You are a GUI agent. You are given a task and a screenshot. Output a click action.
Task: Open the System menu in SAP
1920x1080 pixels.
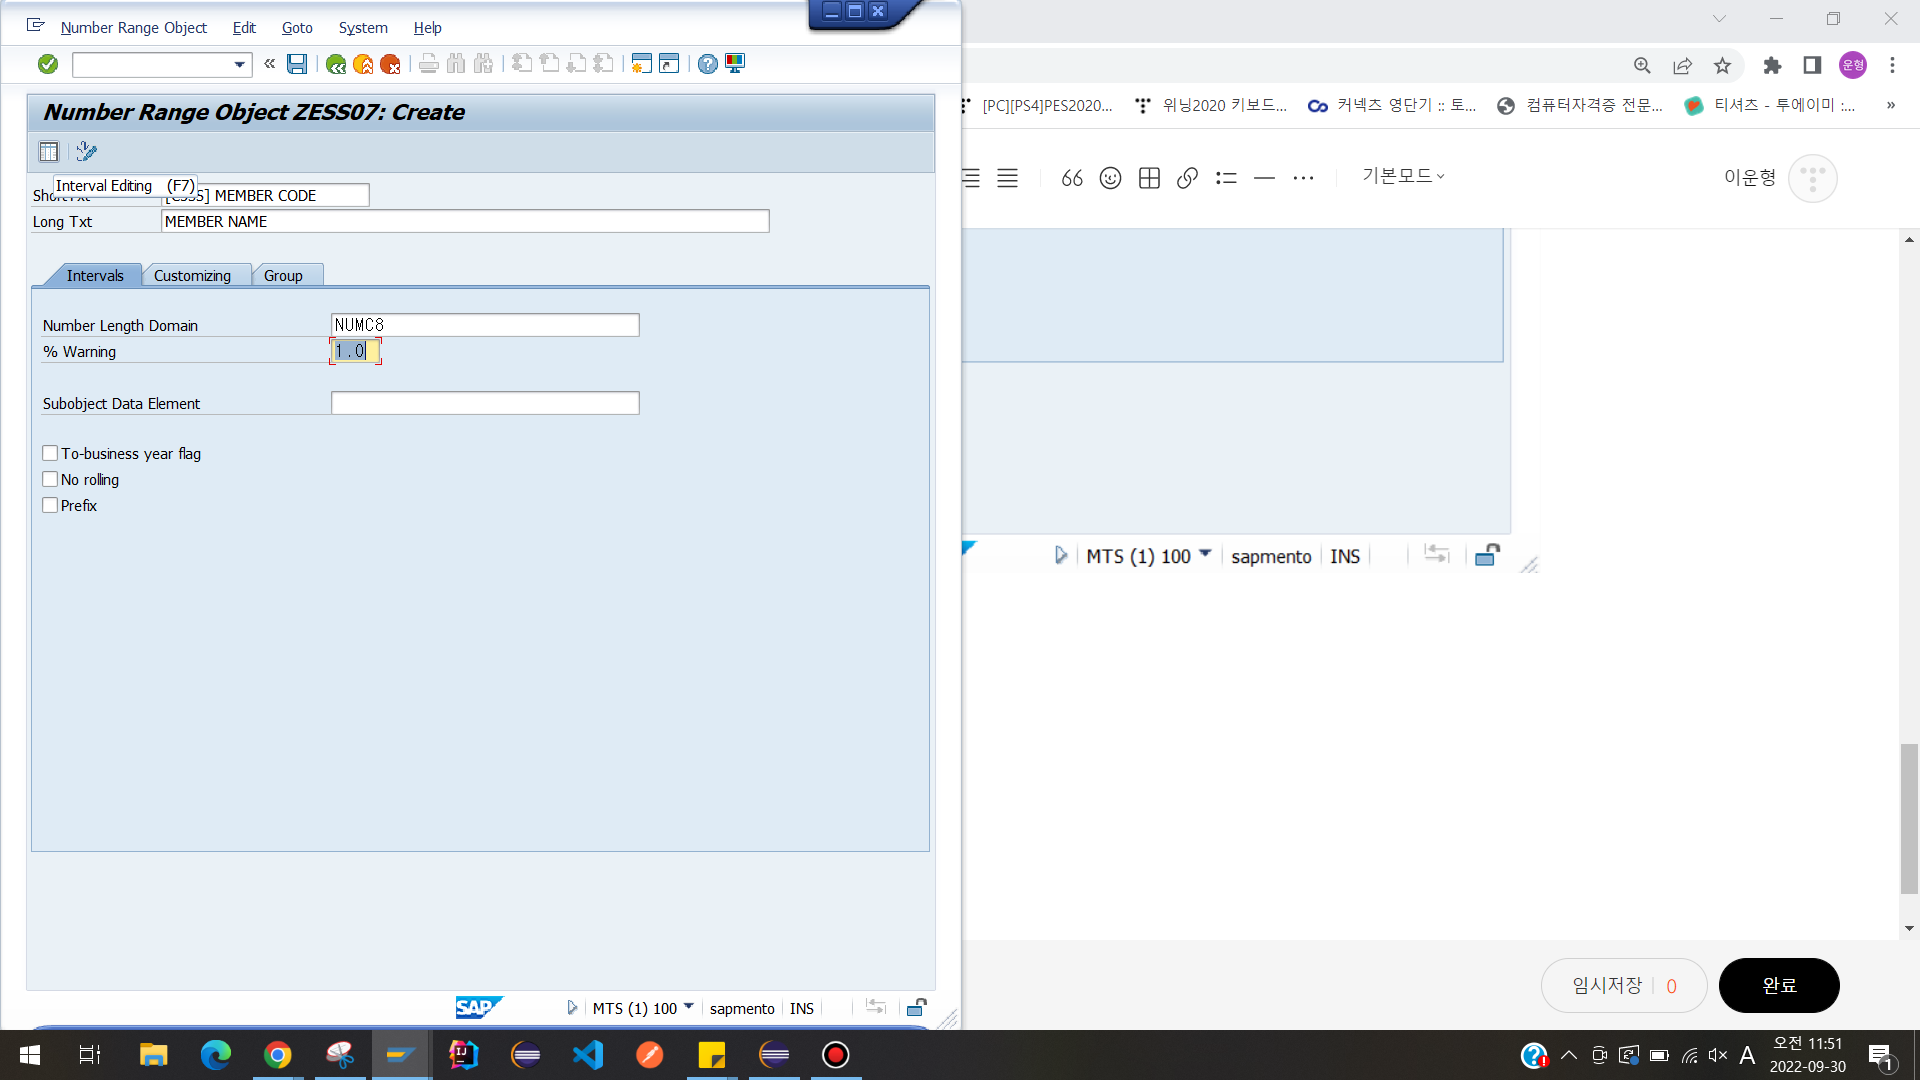(363, 28)
